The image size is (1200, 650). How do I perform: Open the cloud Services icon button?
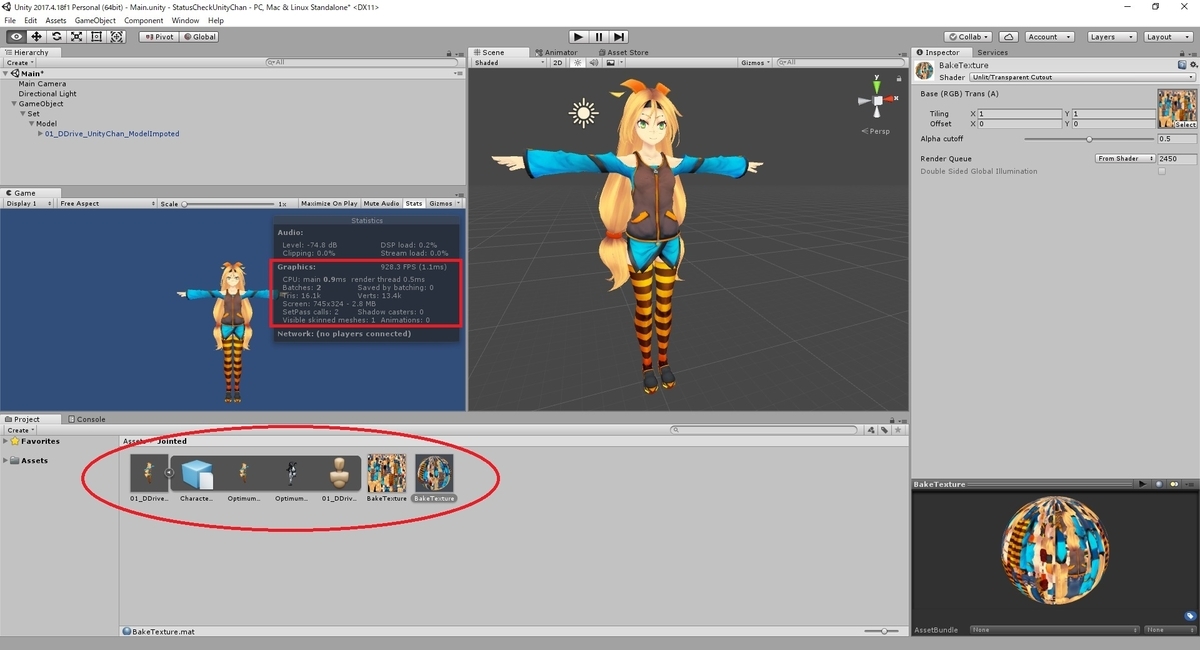click(1009, 37)
